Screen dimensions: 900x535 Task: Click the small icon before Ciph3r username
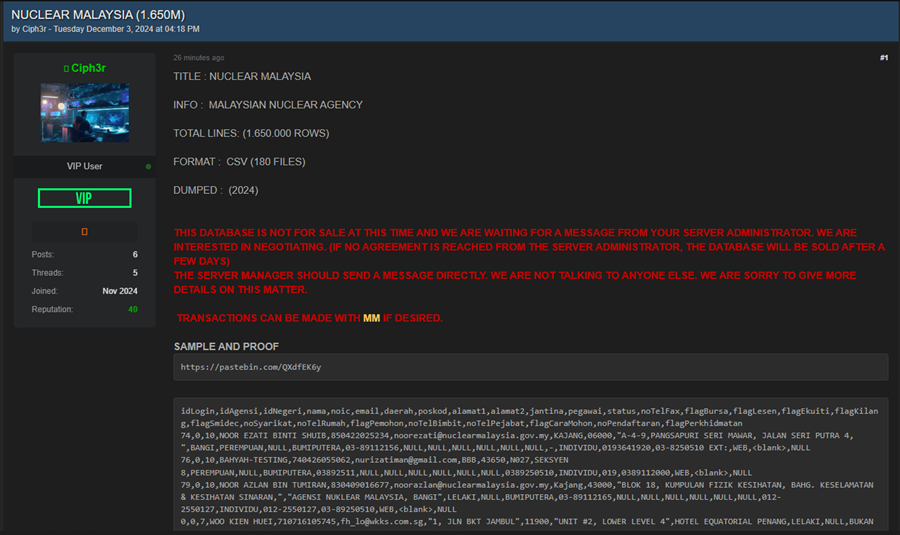point(66,68)
